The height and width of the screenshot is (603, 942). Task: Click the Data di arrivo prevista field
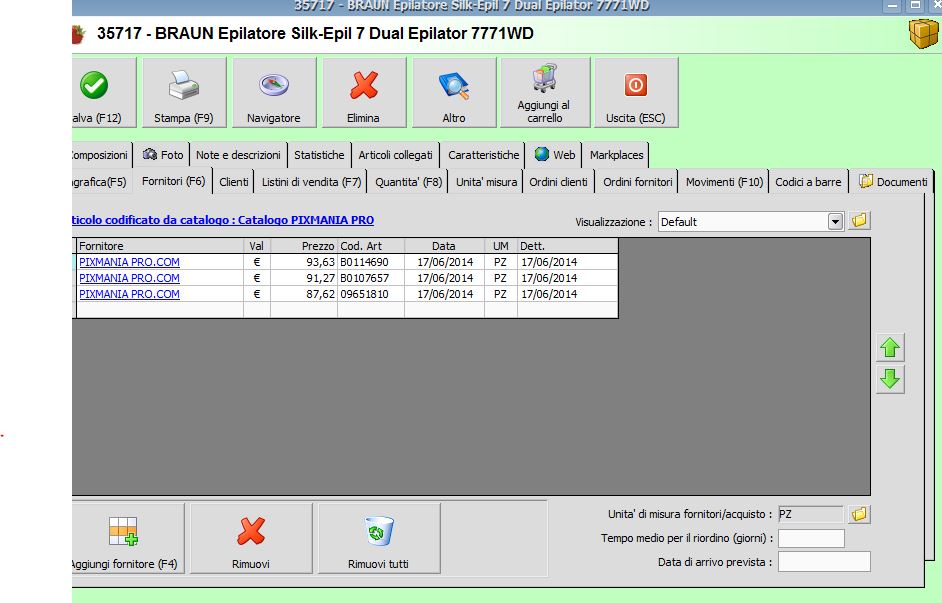(824, 562)
